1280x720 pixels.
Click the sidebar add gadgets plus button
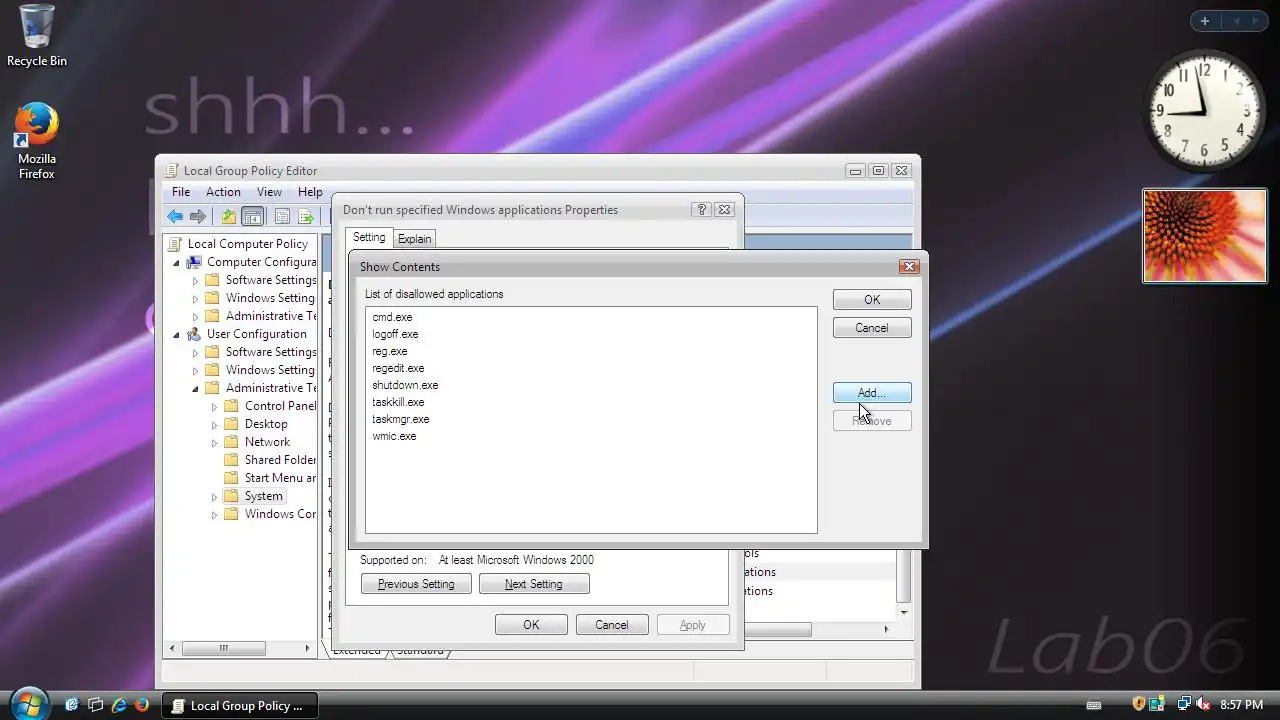pyautogui.click(x=1205, y=21)
